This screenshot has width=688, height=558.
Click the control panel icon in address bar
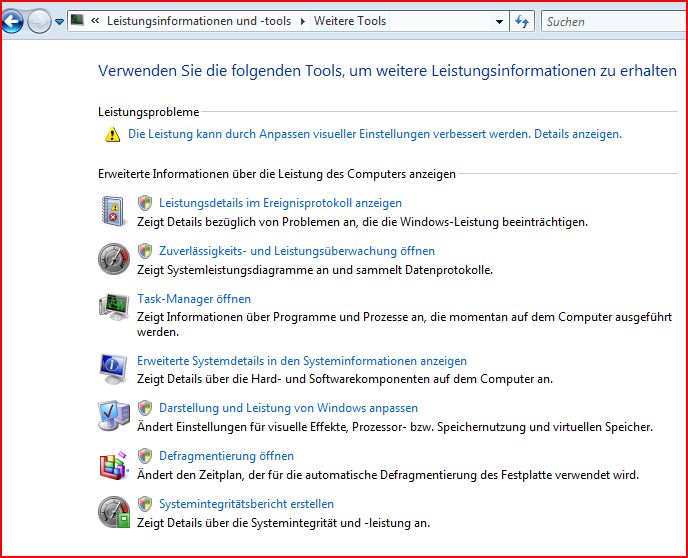tap(78, 20)
